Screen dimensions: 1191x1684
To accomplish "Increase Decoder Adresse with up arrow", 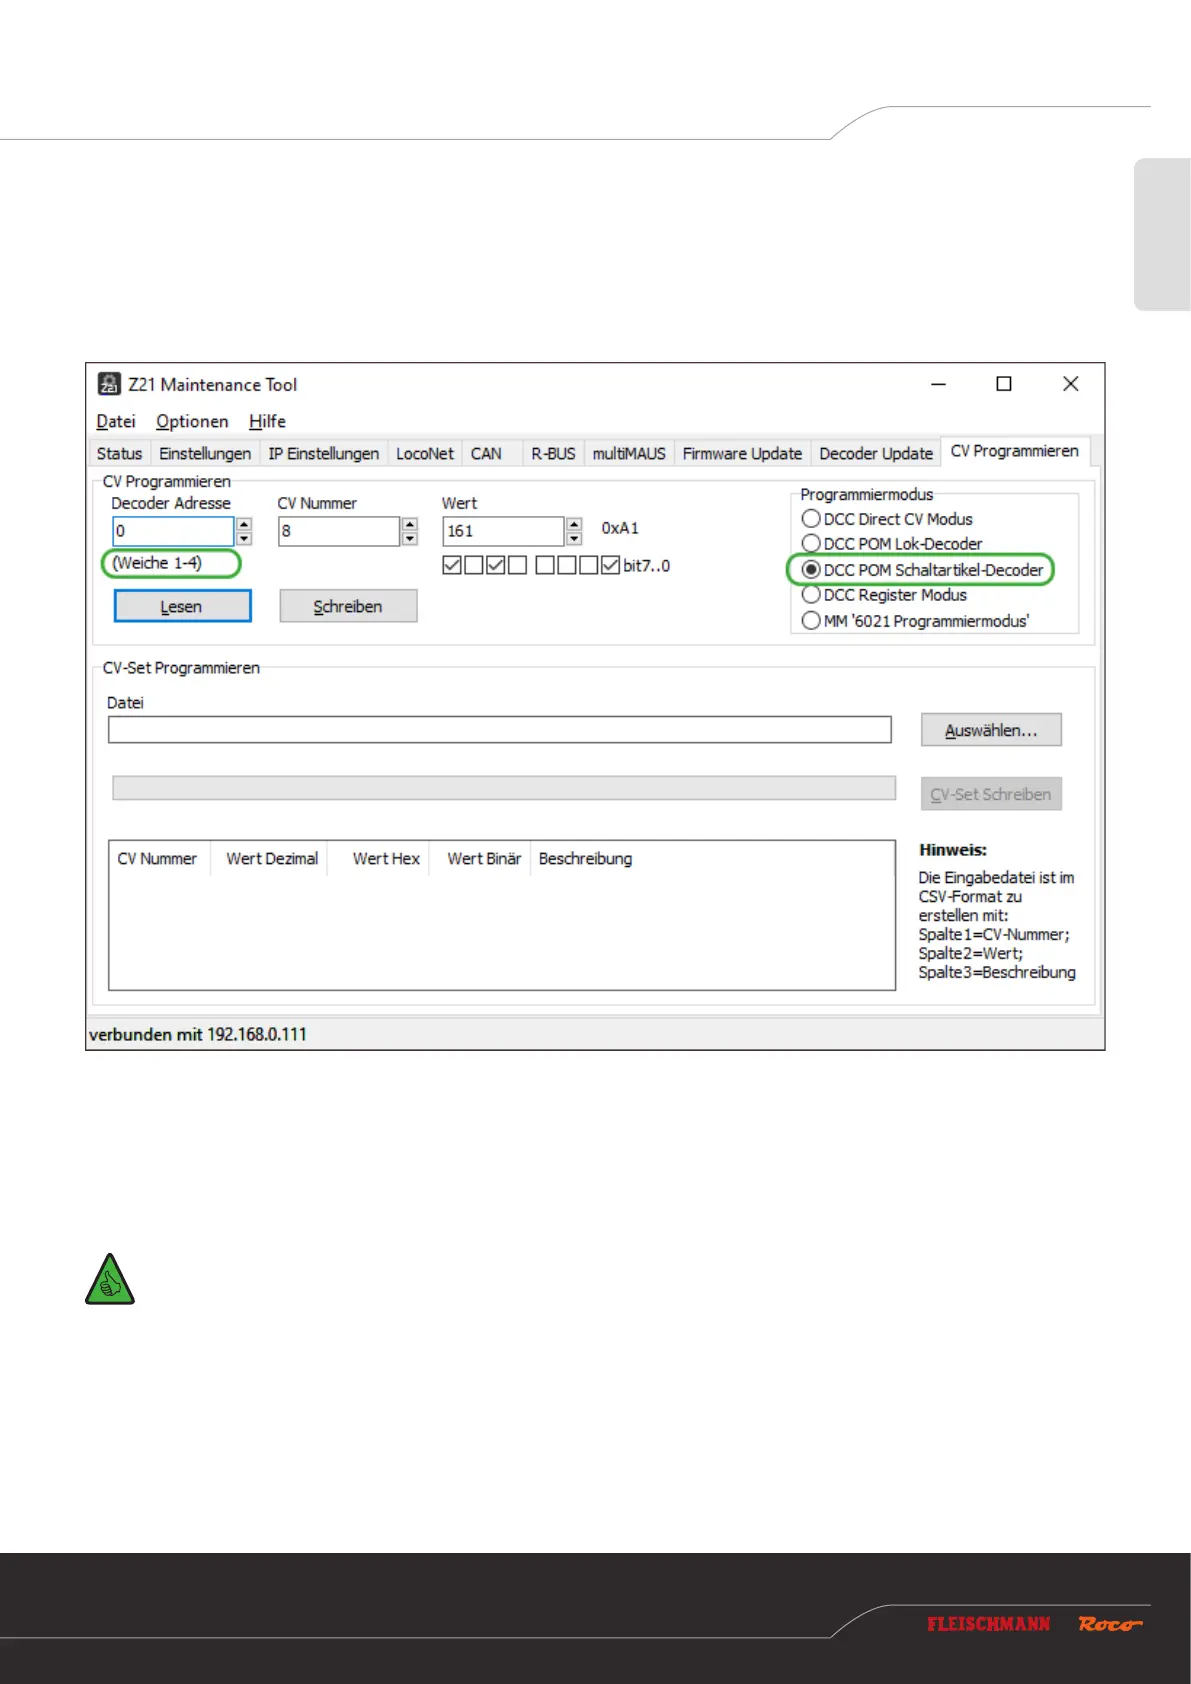I will click(244, 524).
